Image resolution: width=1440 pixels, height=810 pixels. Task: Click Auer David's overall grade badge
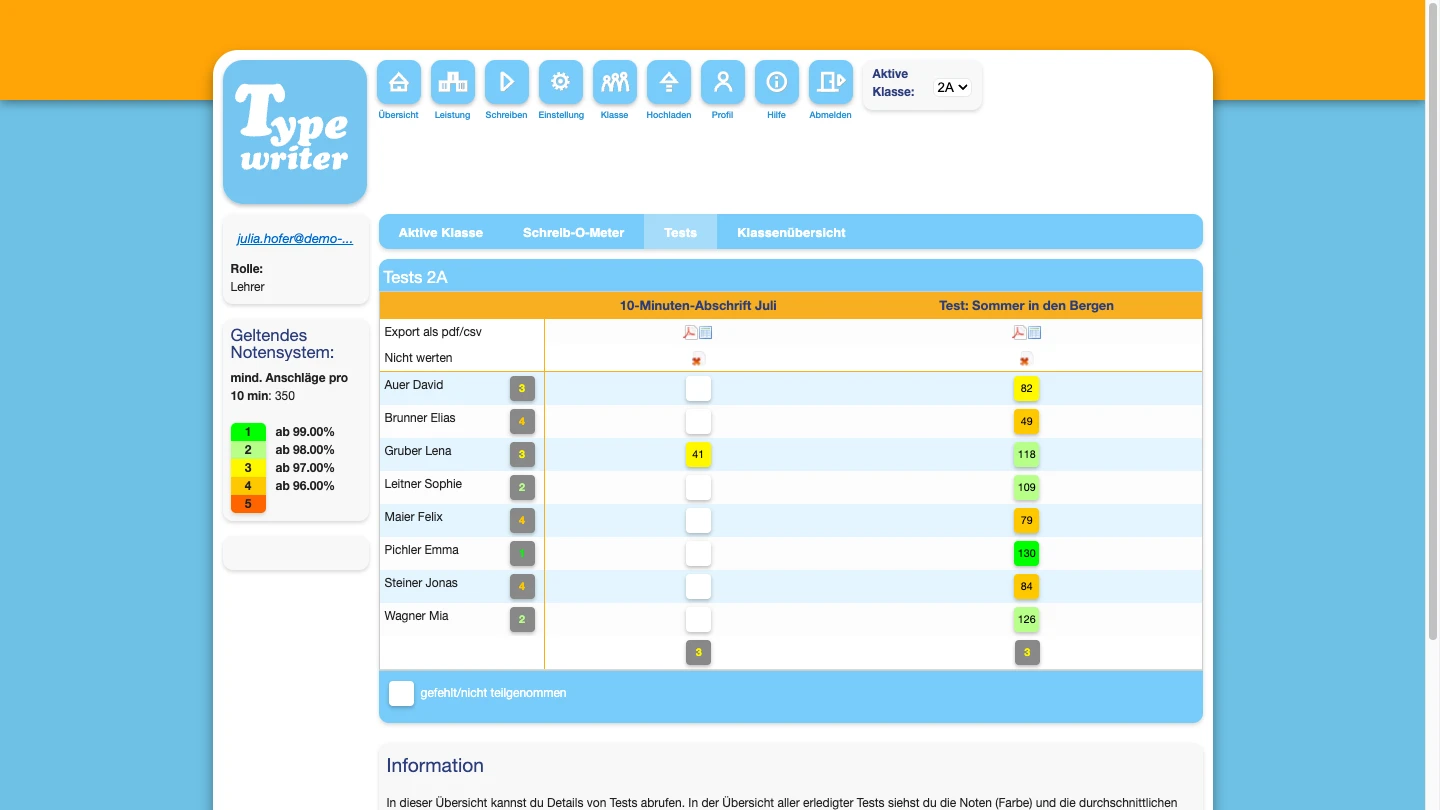[522, 388]
